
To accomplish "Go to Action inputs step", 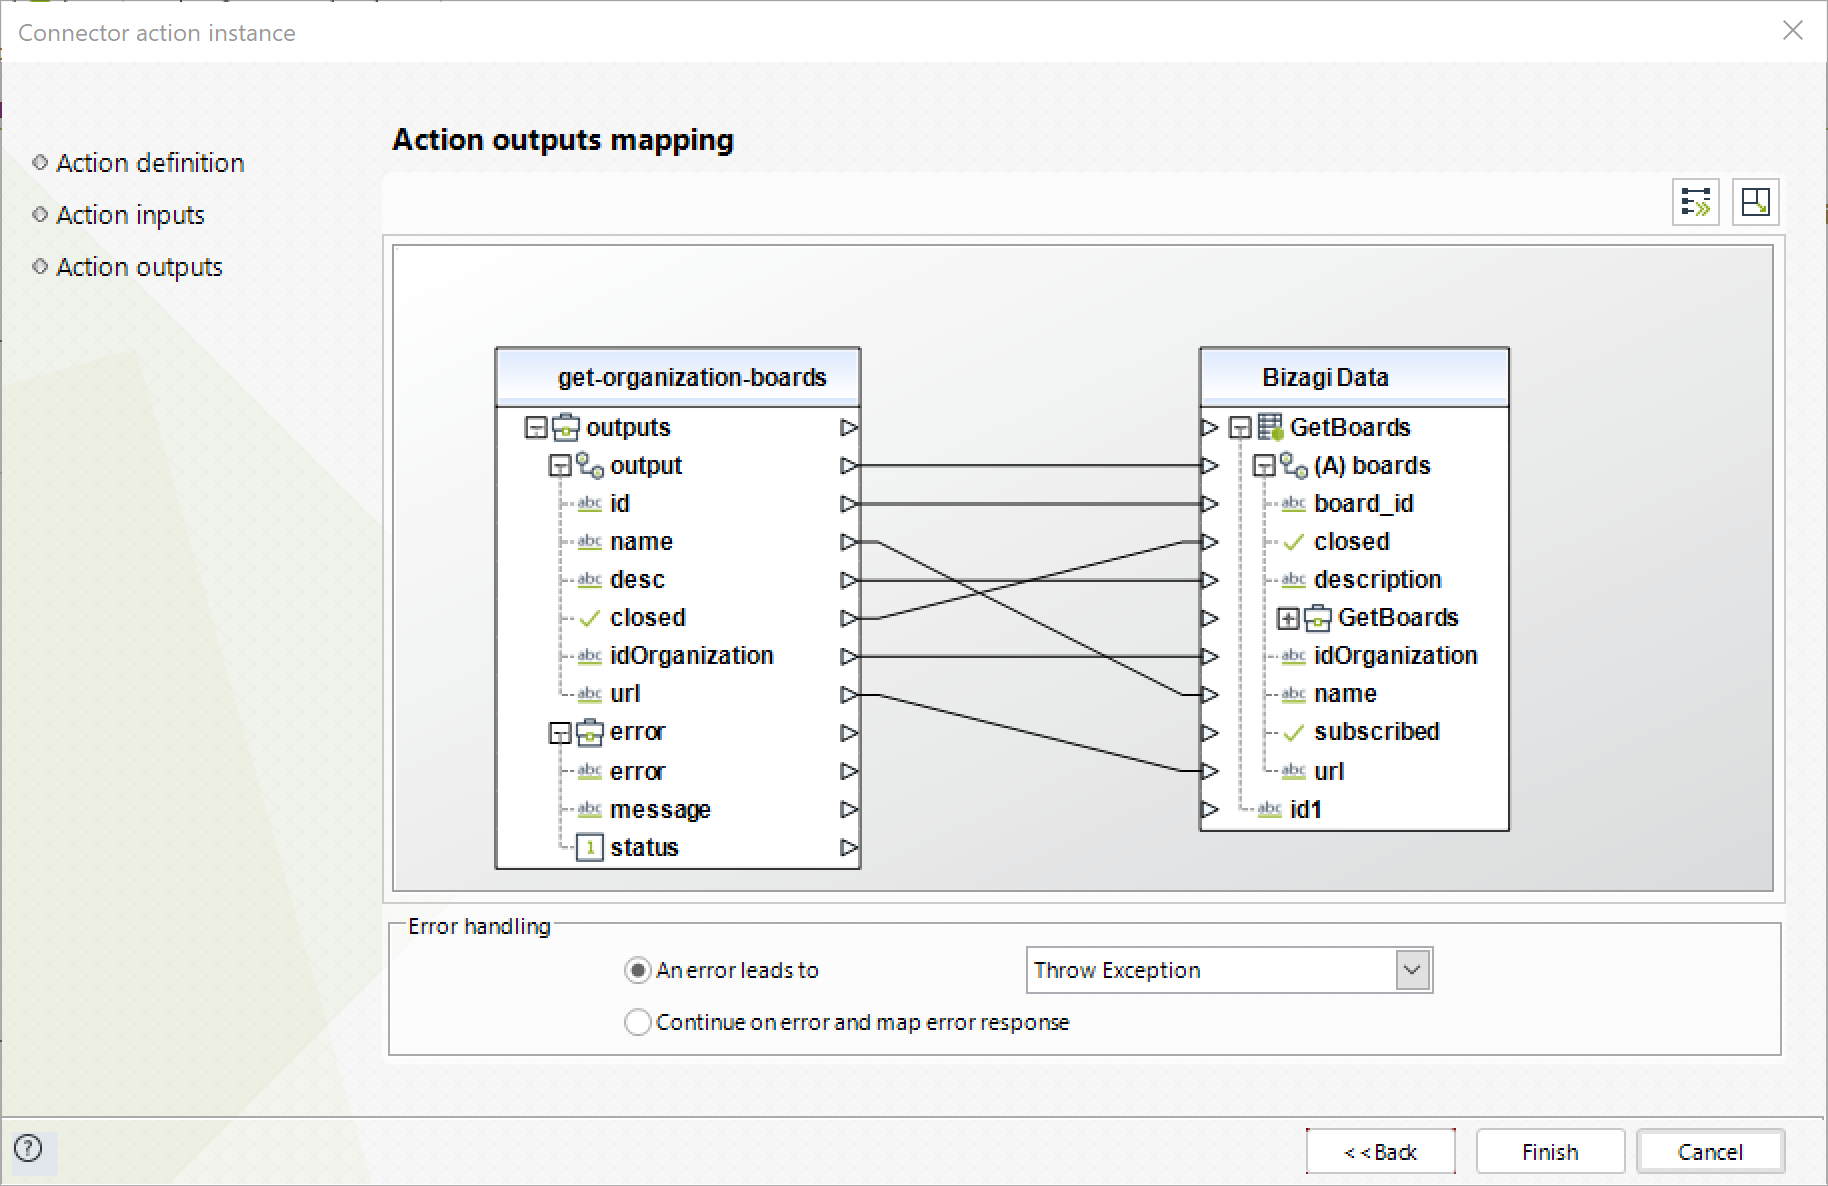I will [x=130, y=215].
